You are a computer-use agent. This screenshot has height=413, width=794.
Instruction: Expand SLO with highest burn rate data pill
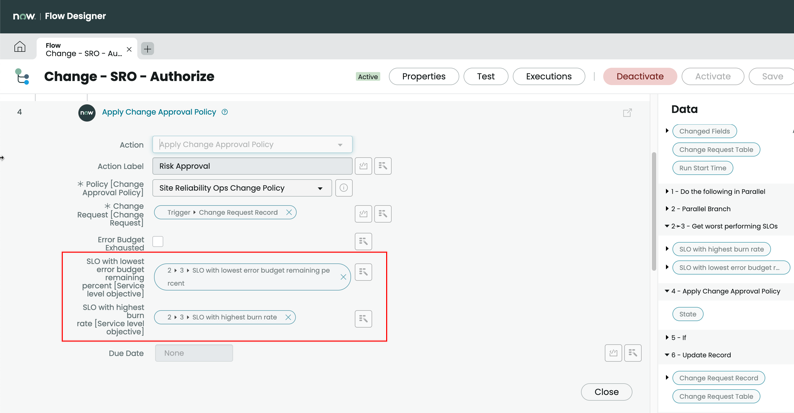[x=667, y=249]
